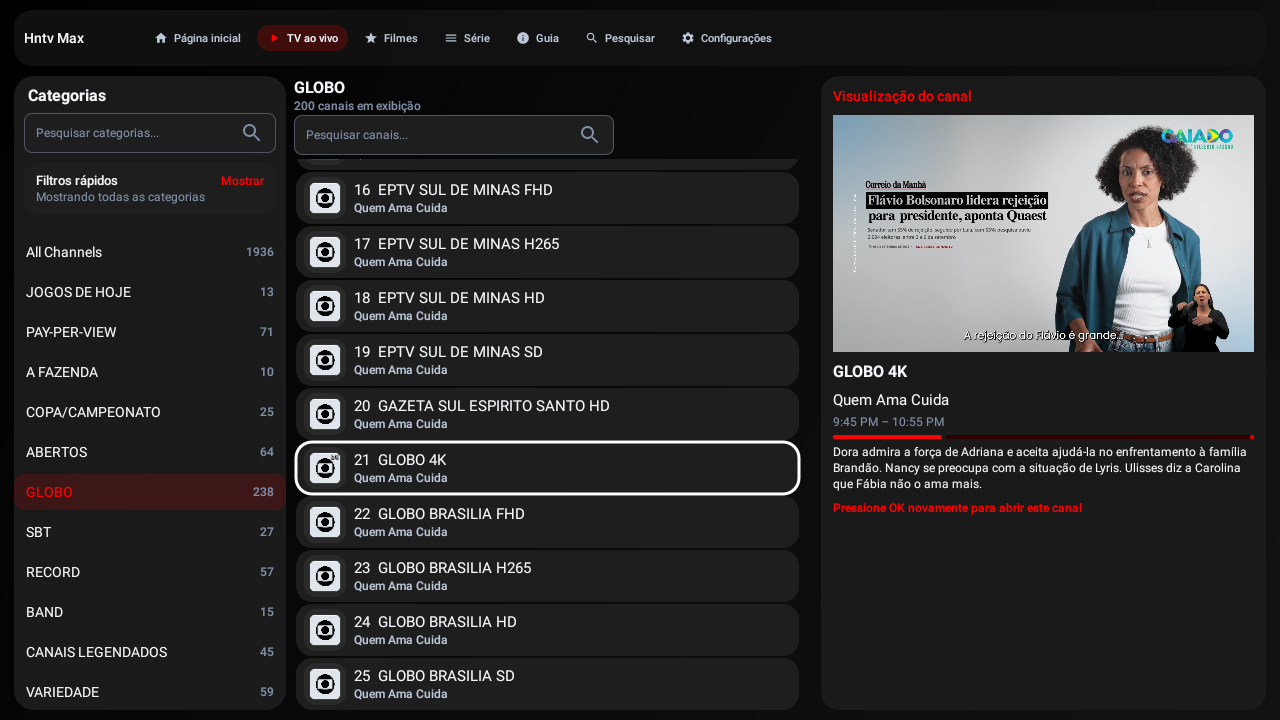Click the gear icon beside Configurações
Screen dimensions: 1280x720
click(688, 38)
